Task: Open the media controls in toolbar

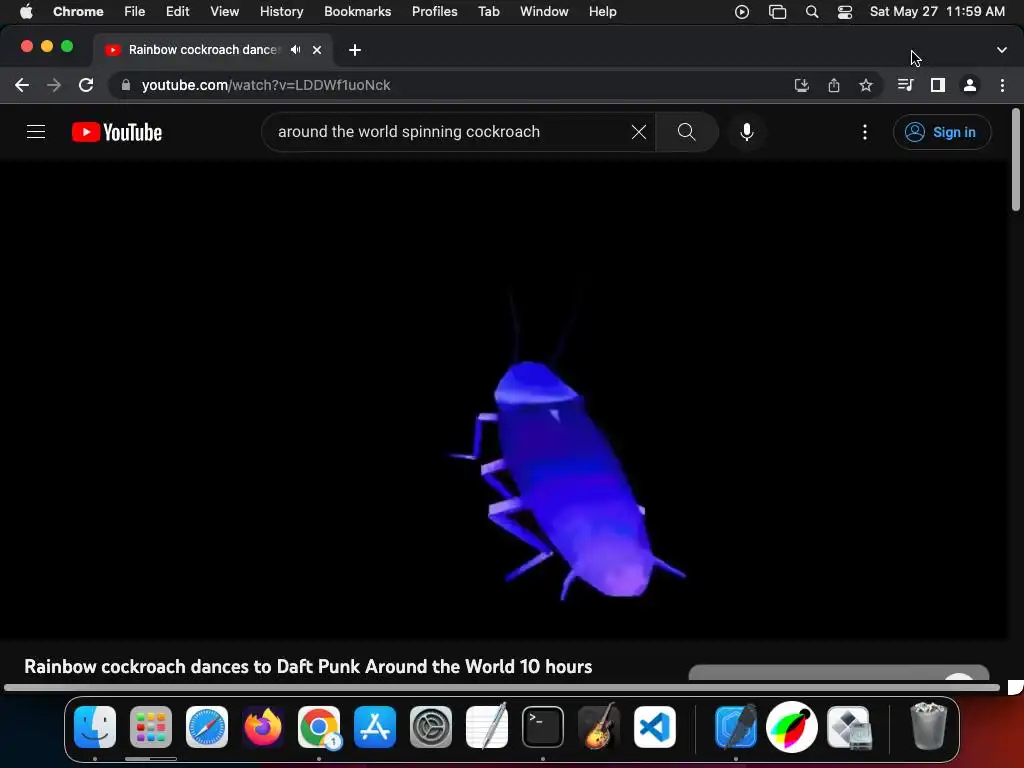Action: click(905, 85)
